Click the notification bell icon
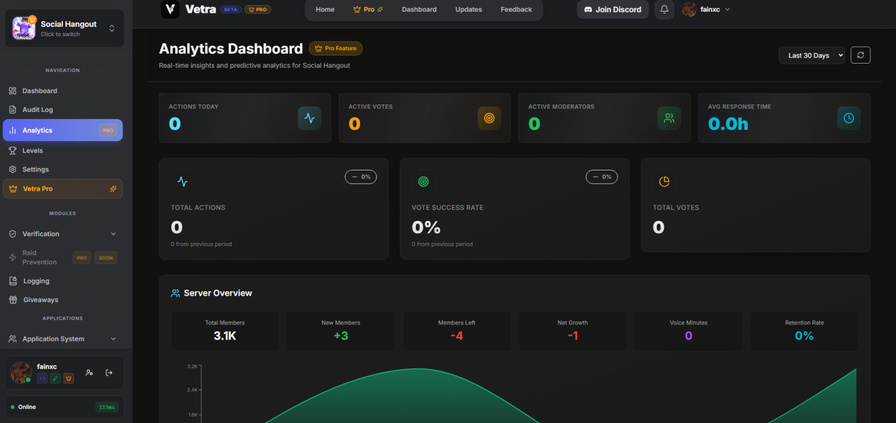The width and height of the screenshot is (896, 423). click(664, 9)
